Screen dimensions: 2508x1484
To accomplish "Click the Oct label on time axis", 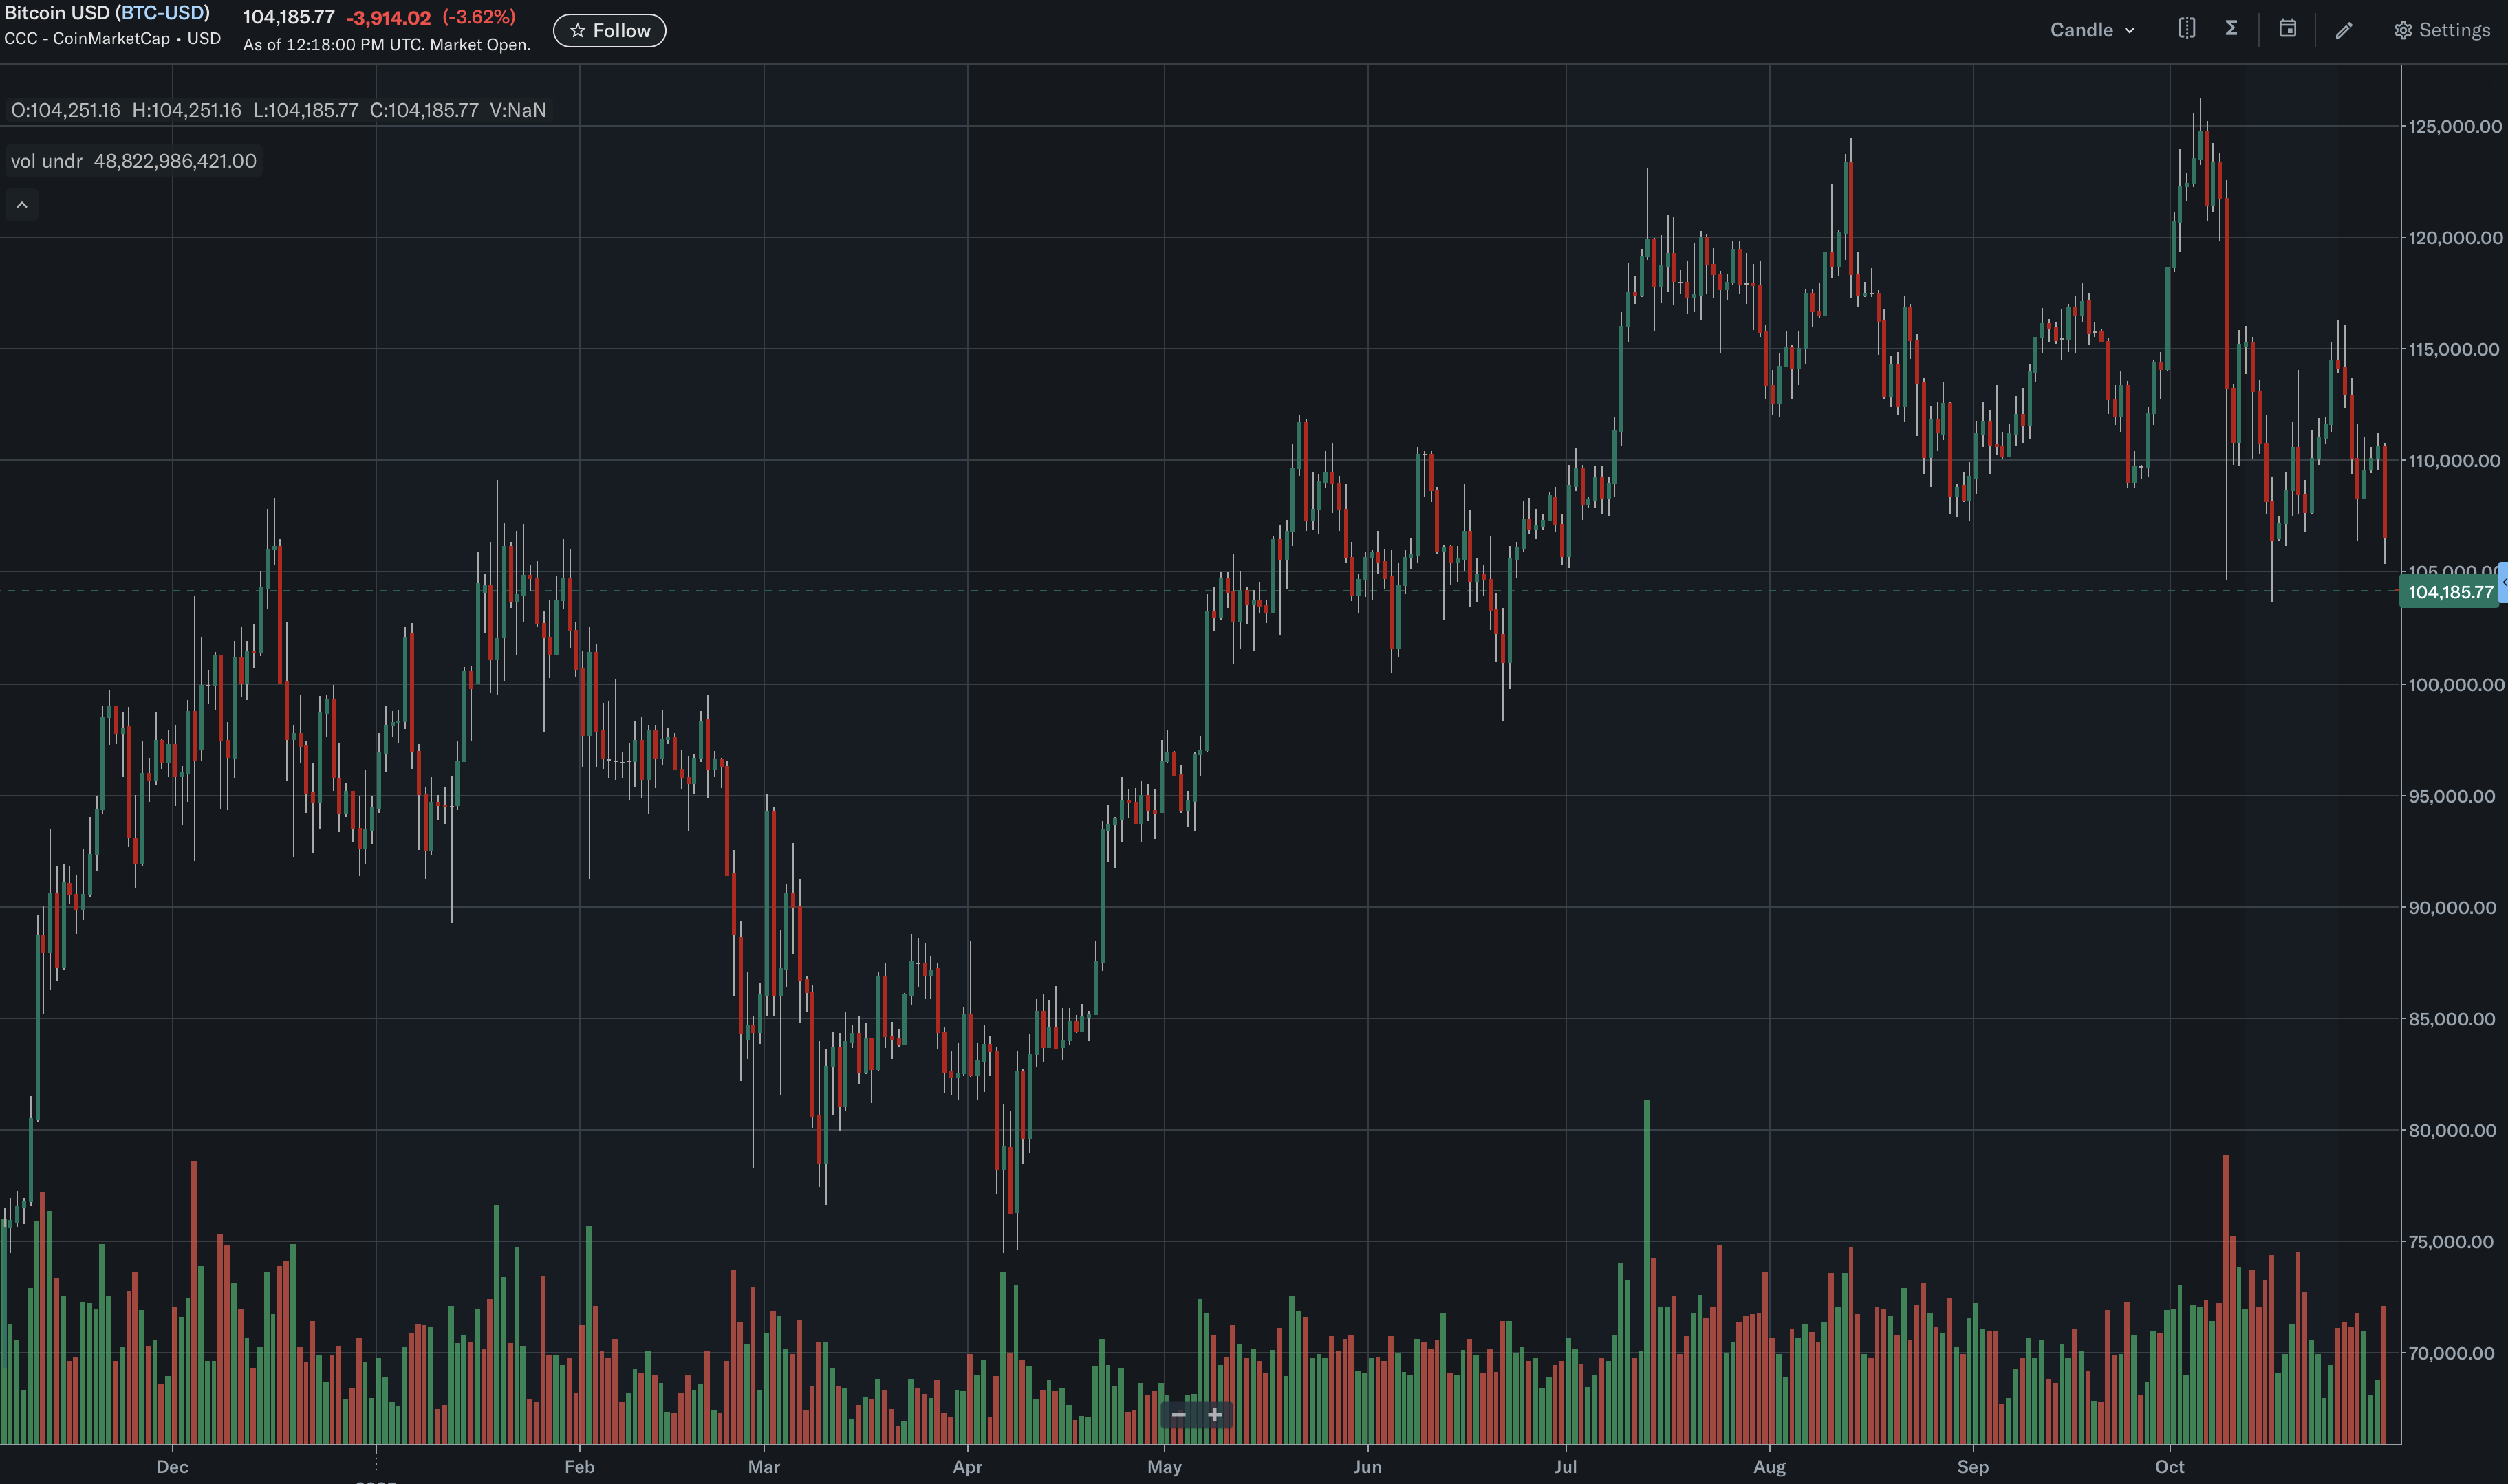I will click(2169, 1467).
